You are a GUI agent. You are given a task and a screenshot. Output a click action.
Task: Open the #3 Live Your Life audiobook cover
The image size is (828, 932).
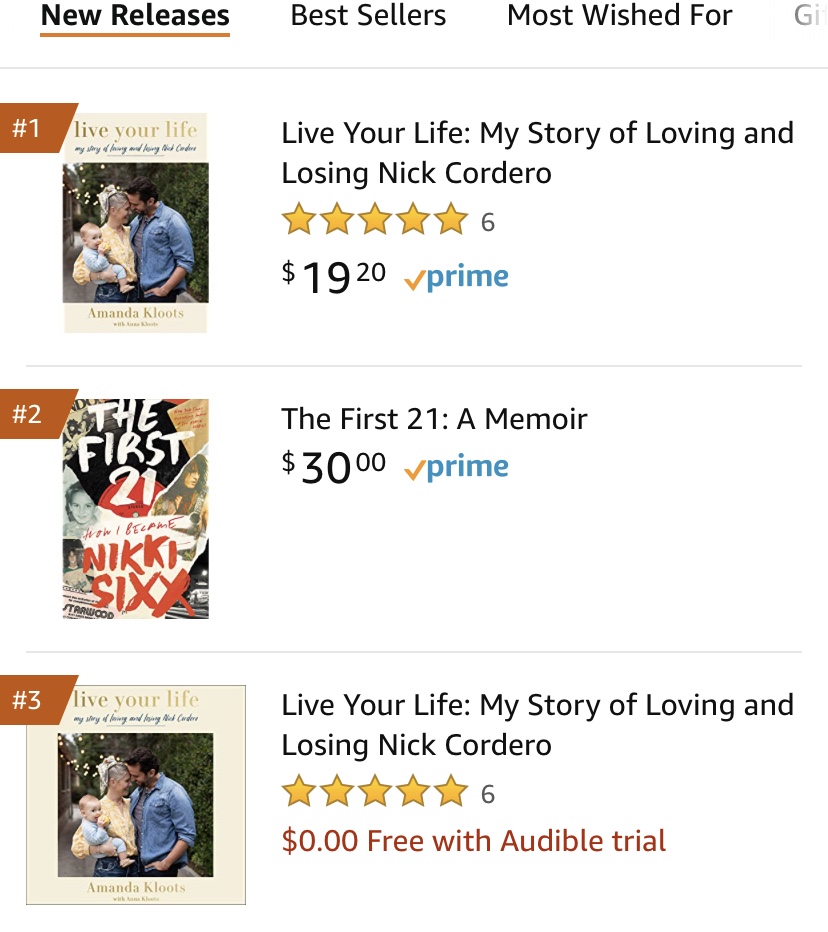click(136, 794)
